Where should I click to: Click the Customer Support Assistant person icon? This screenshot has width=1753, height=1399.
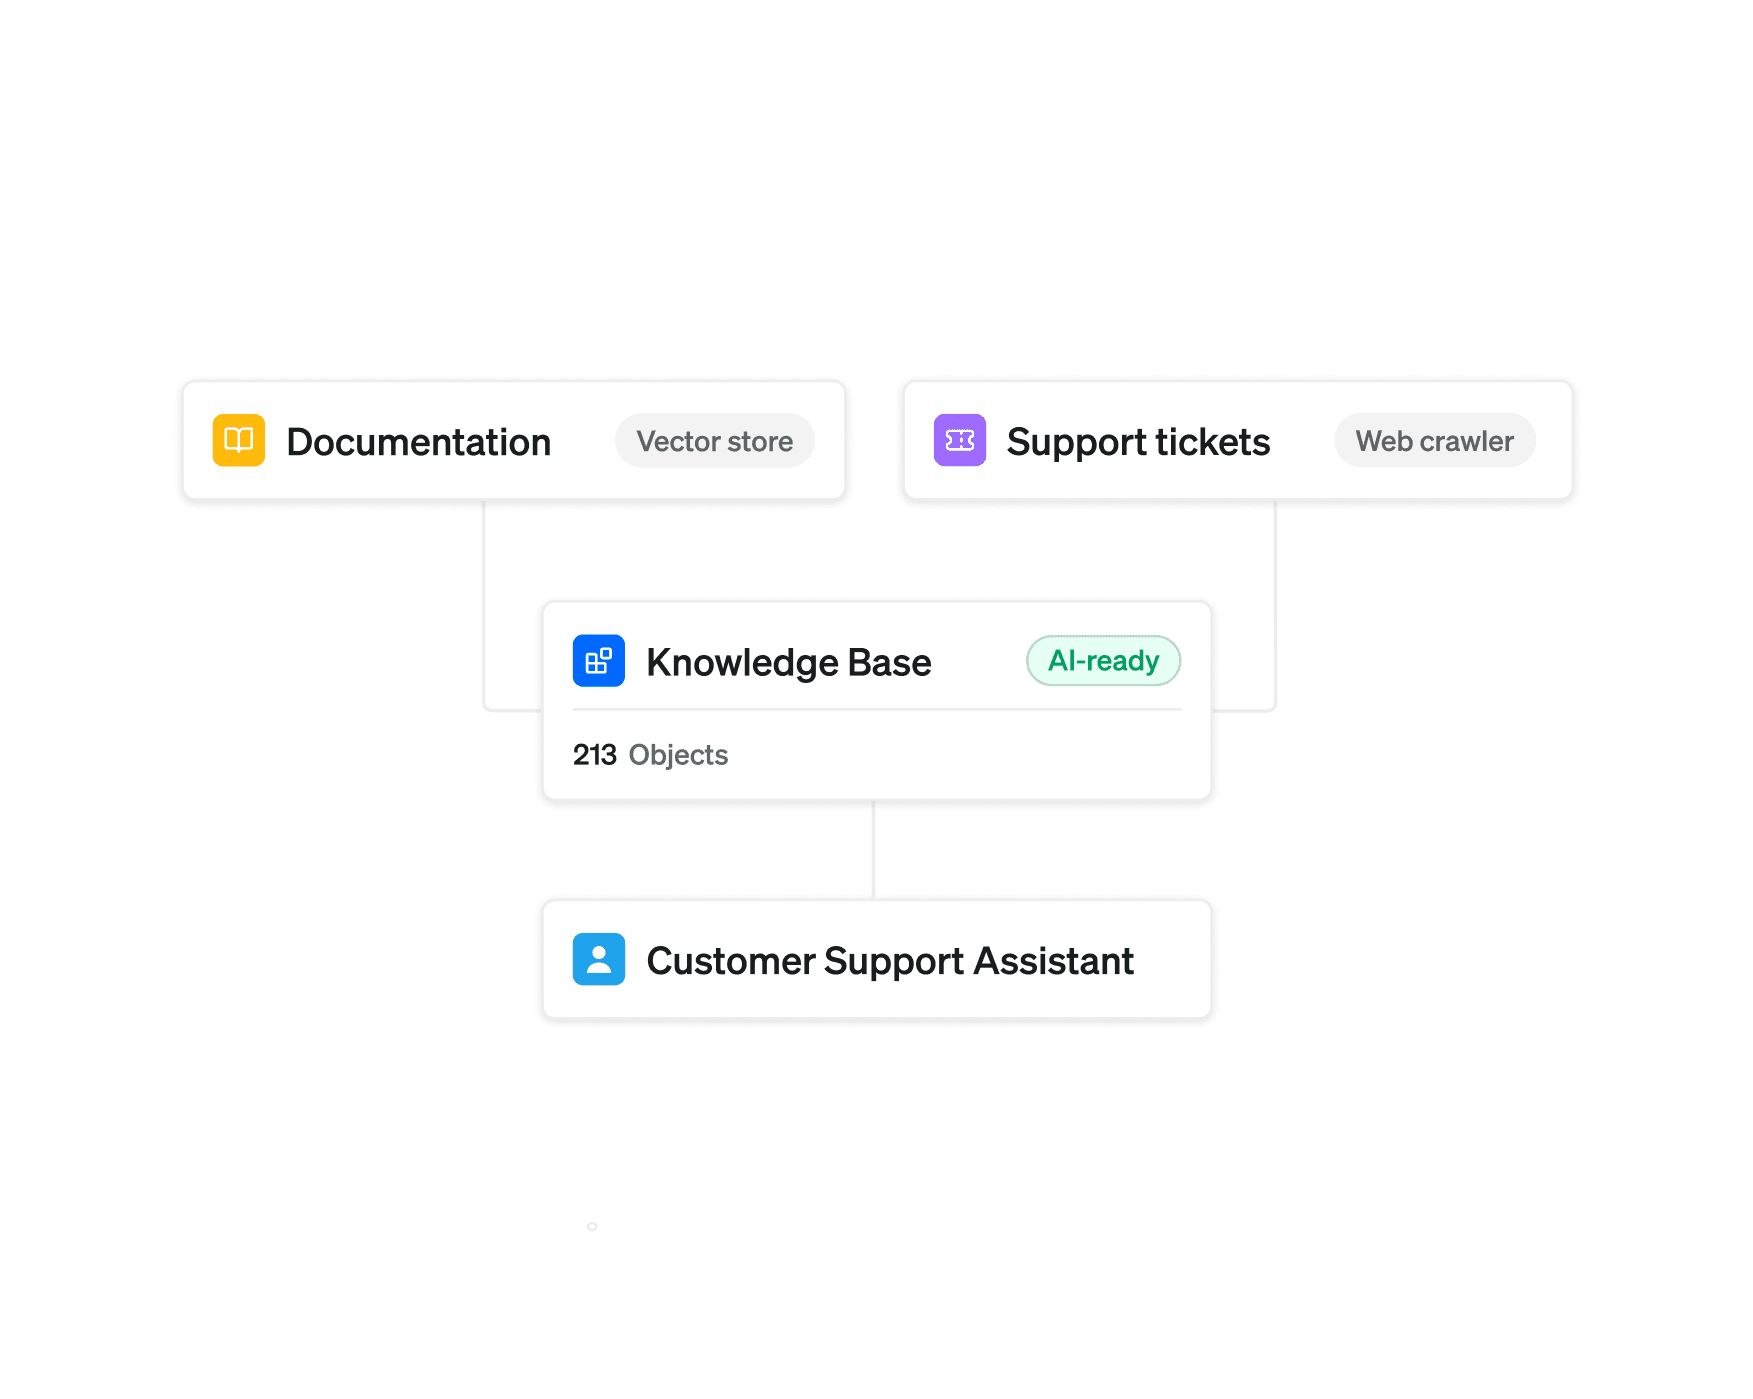pyautogui.click(x=599, y=959)
